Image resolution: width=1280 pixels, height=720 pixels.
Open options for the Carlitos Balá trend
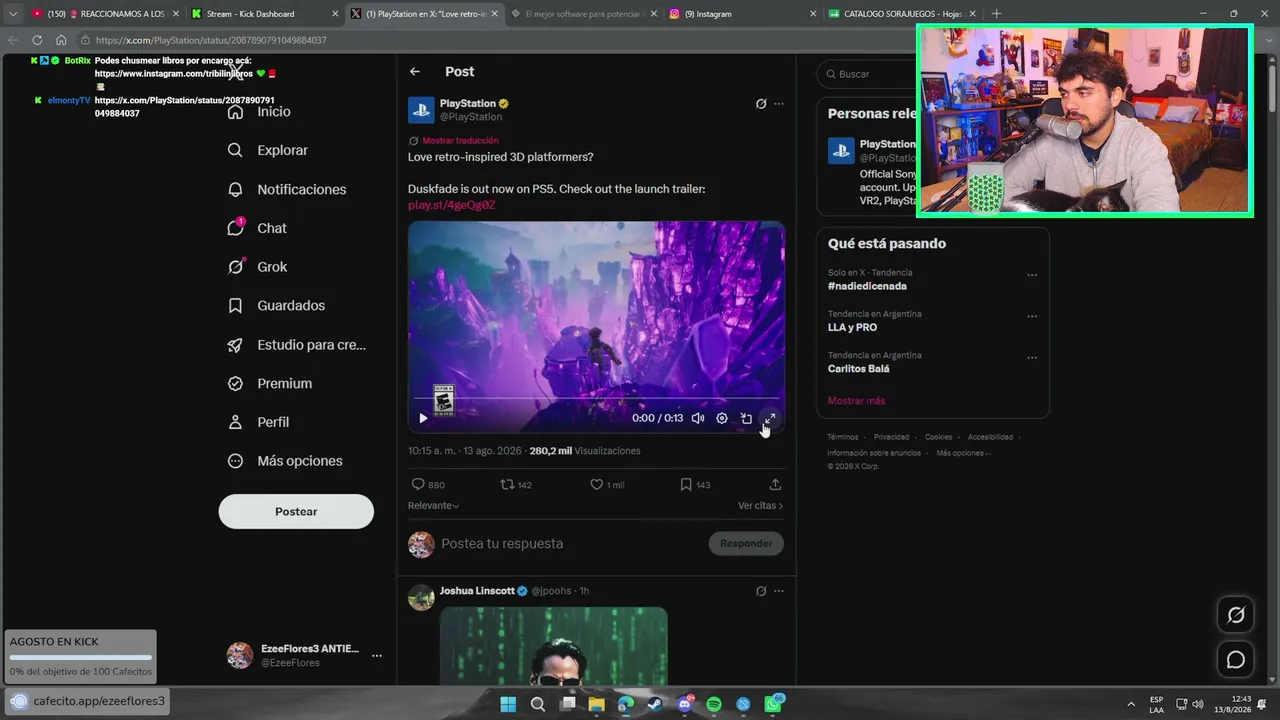[1032, 357]
